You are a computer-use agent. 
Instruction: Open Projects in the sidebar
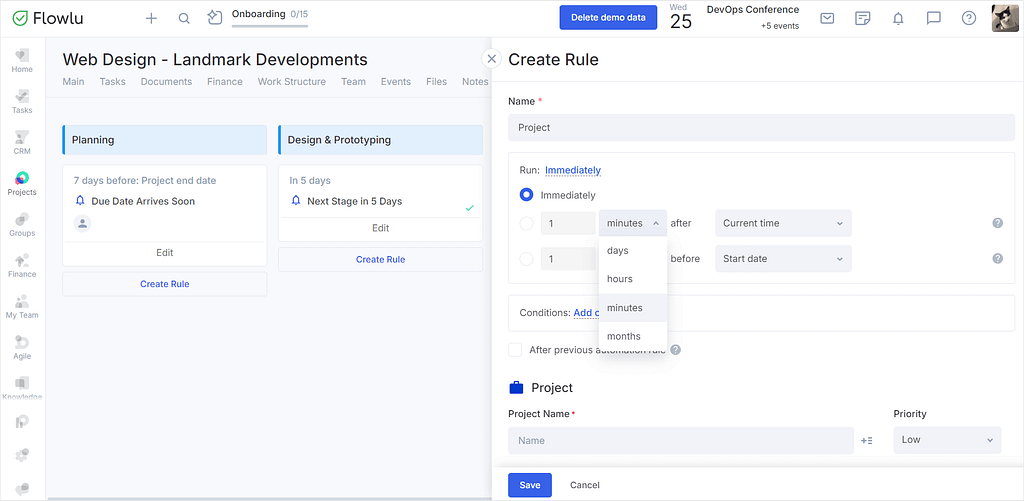coord(22,184)
